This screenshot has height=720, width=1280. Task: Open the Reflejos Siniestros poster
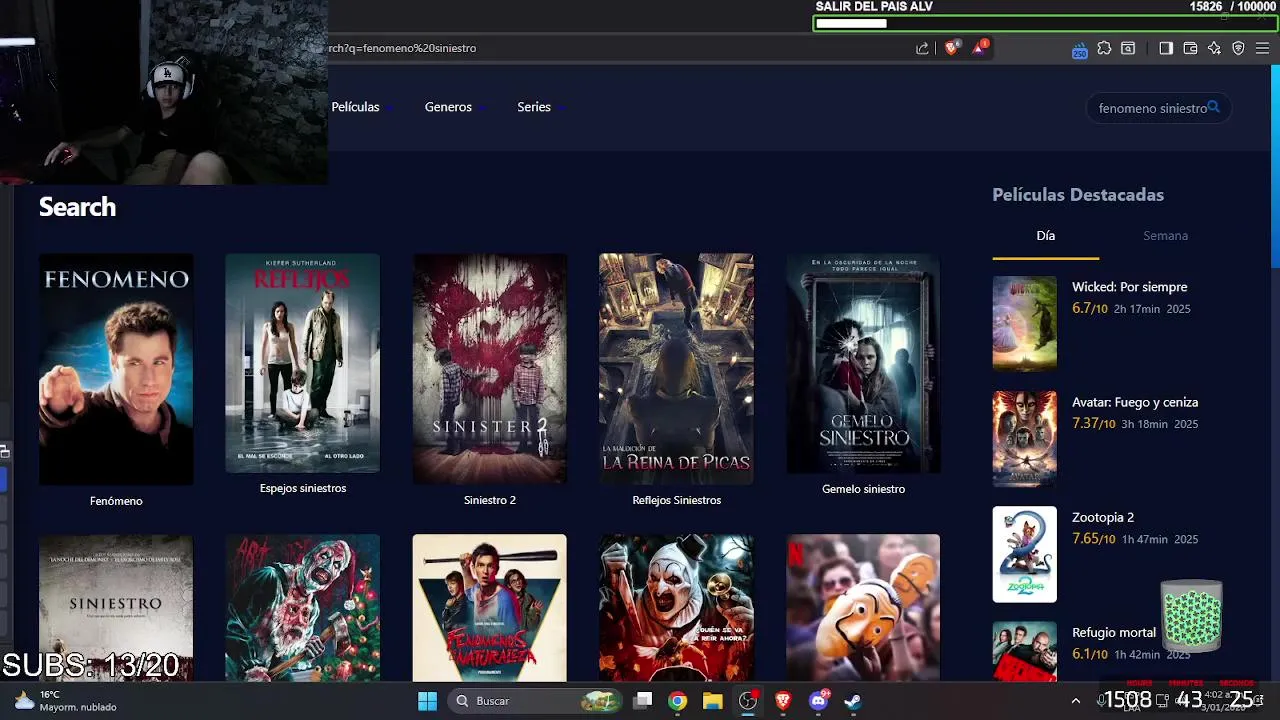(x=676, y=369)
